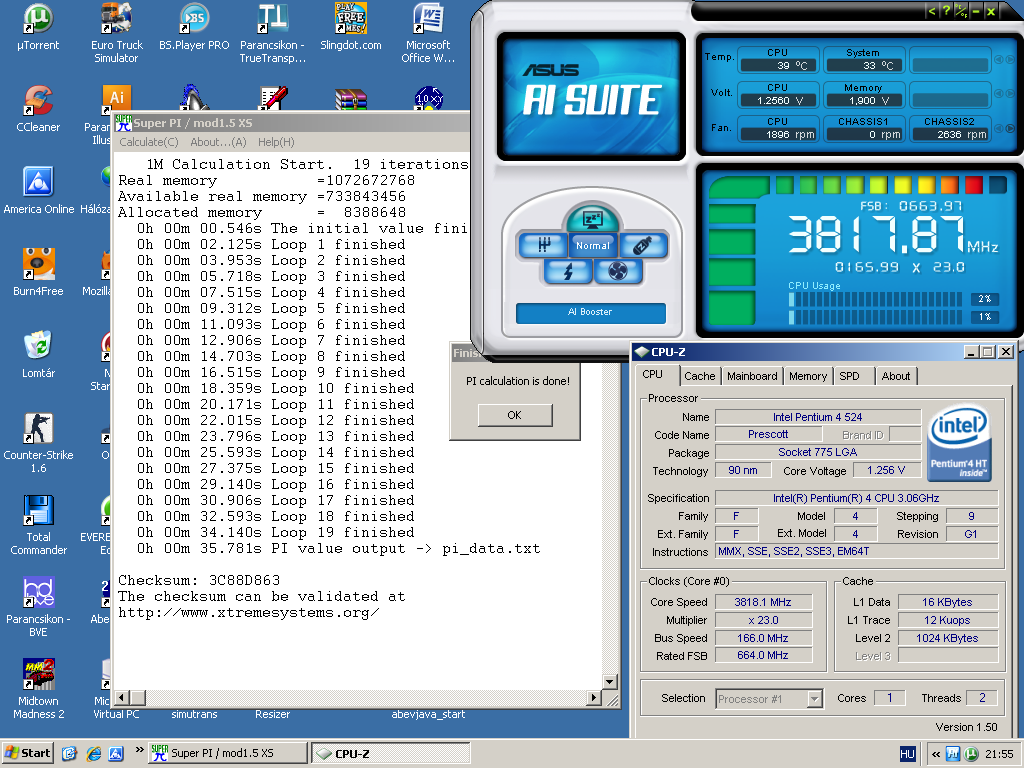The image size is (1024, 768).
Task: Switch to About tab in CPU-Z
Action: (895, 376)
